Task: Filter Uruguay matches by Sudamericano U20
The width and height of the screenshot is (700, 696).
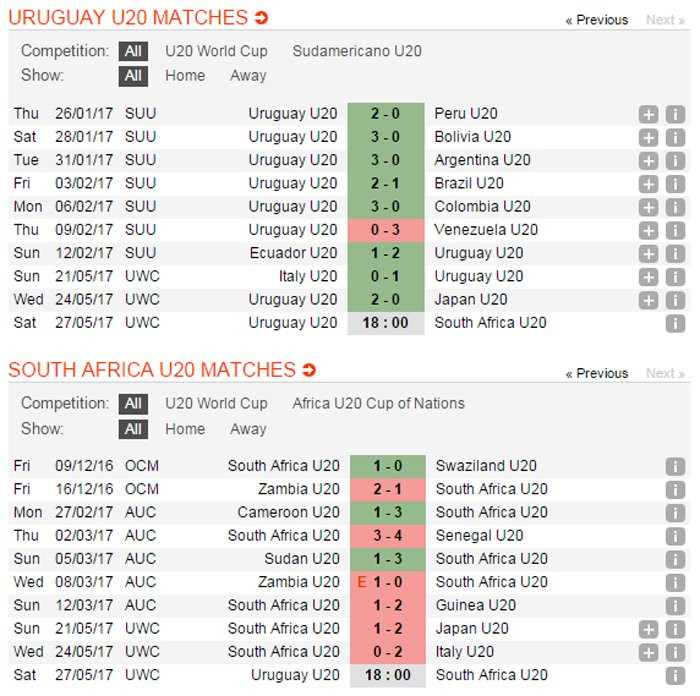Action: pos(357,51)
